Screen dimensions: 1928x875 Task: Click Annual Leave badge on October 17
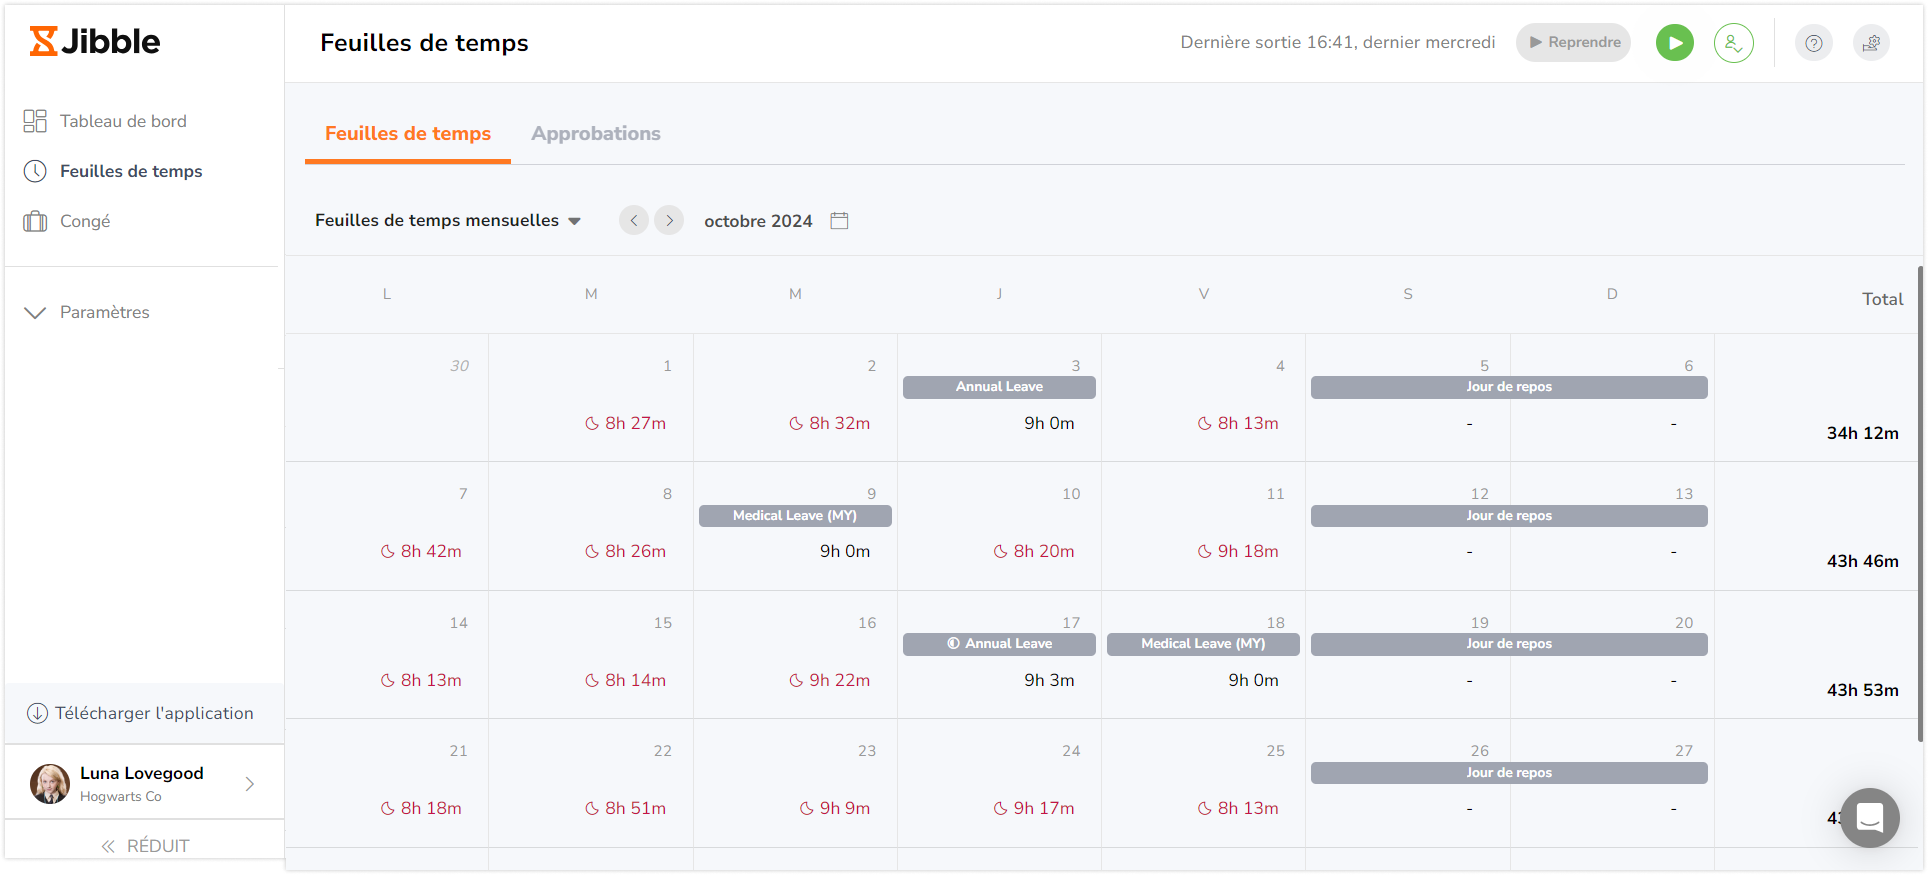999,644
